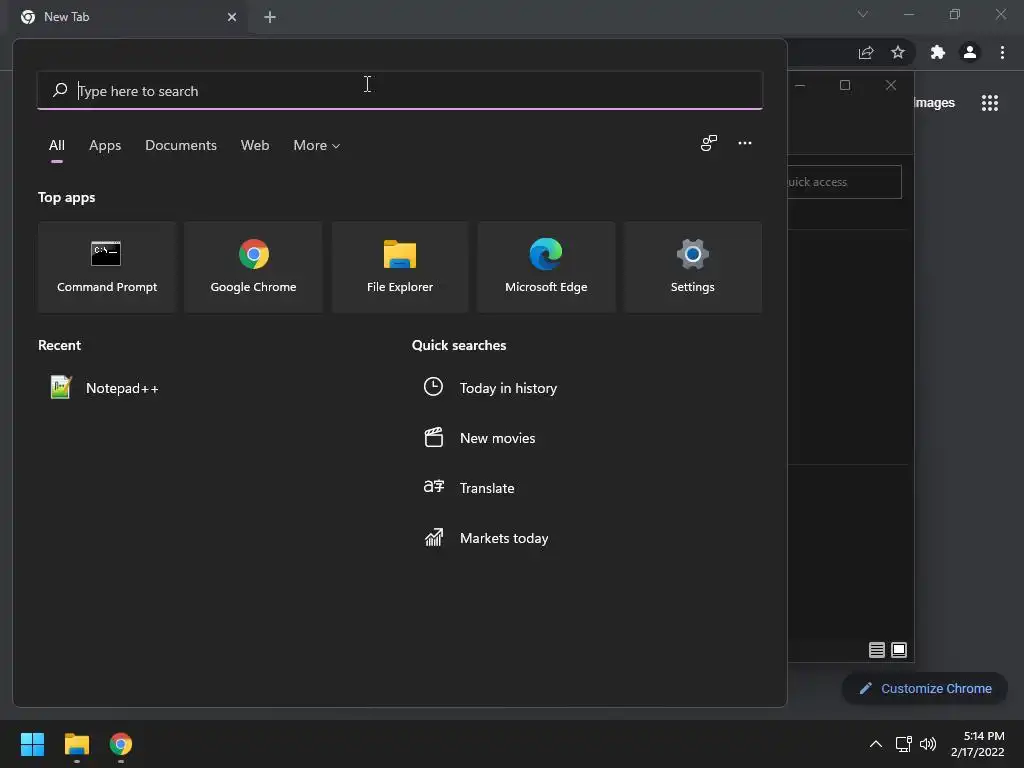Screen dimensions: 1024x768
Task: Launch Google Chrome from Top apps
Action: click(x=253, y=267)
